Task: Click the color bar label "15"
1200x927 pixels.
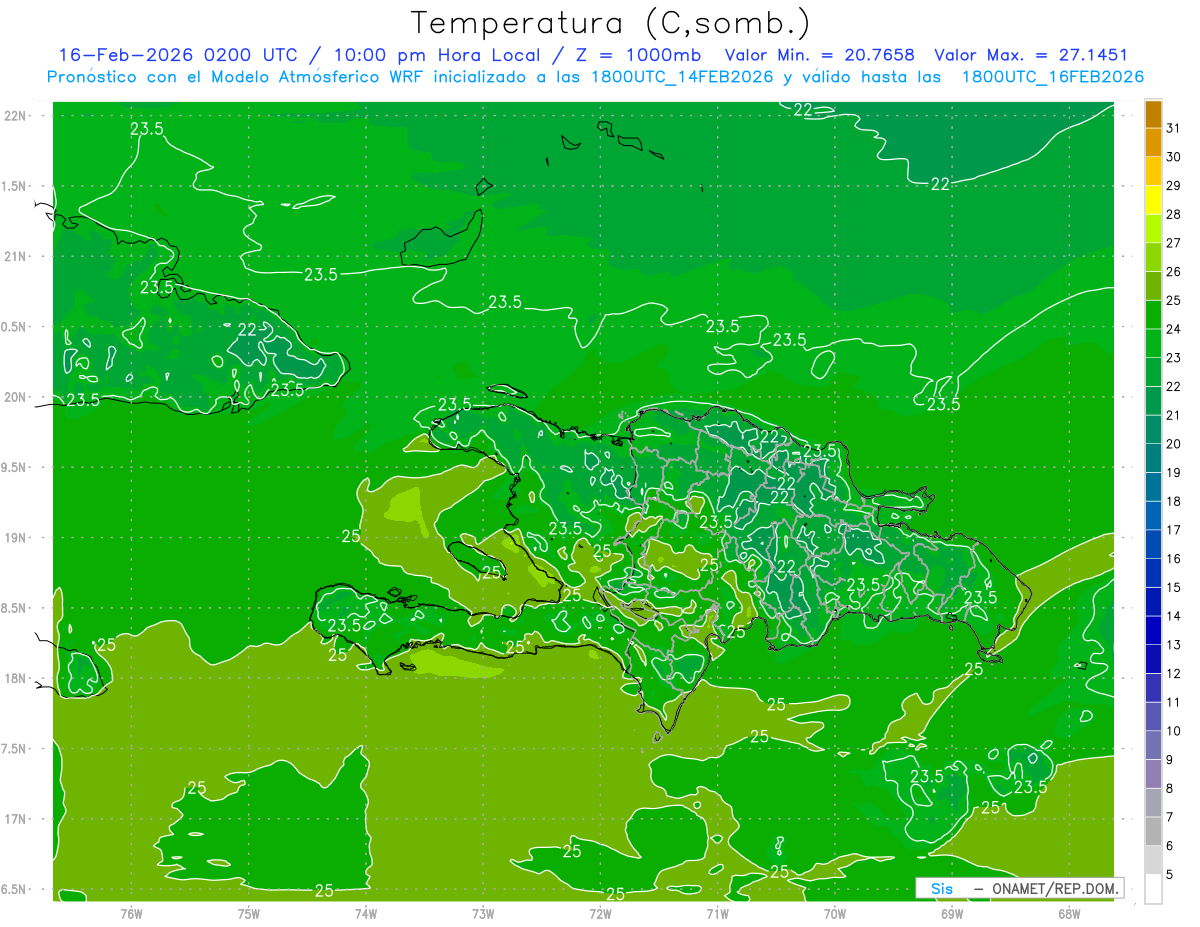Action: point(1174,587)
